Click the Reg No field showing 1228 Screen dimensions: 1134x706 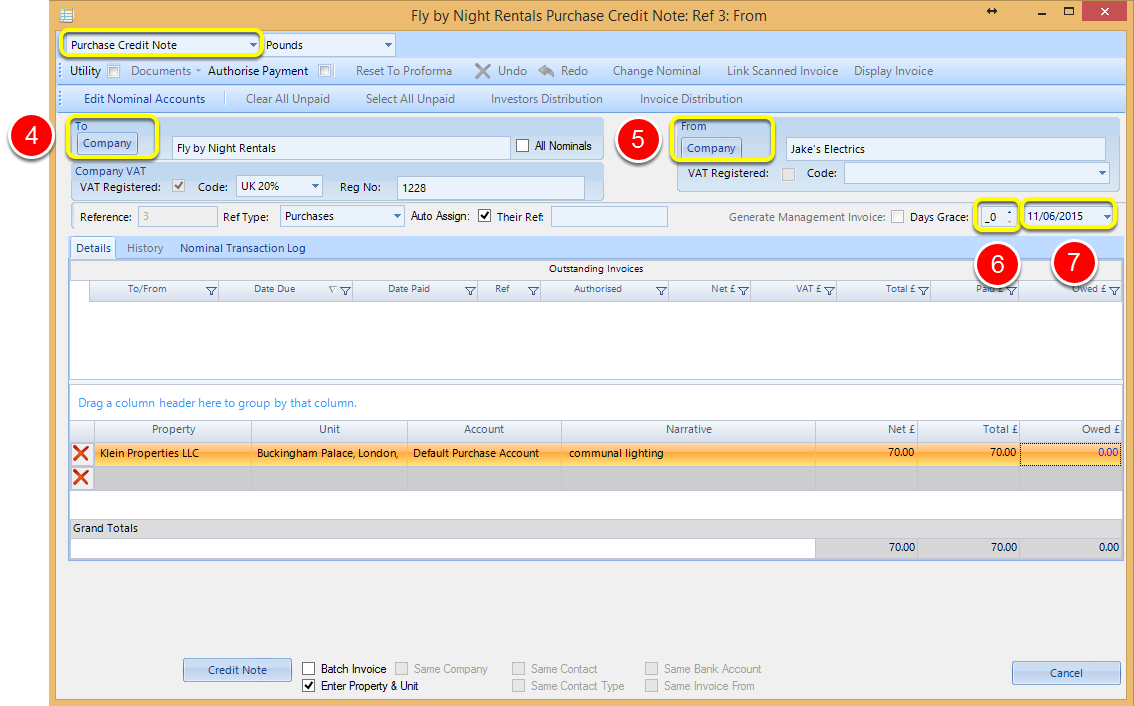click(x=490, y=187)
